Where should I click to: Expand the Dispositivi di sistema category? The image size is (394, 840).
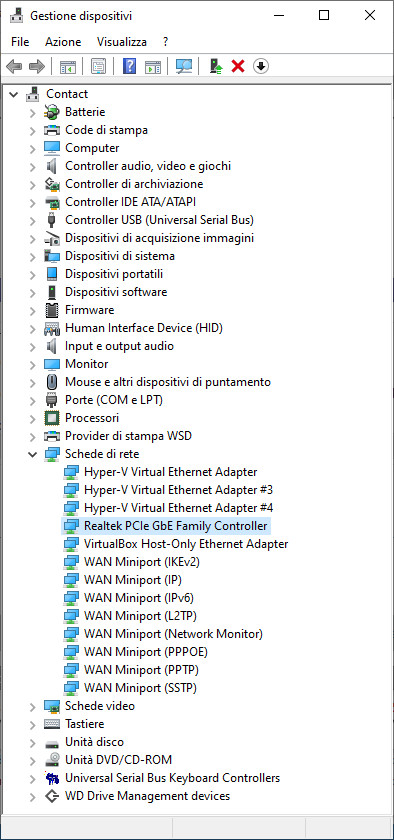[33, 257]
